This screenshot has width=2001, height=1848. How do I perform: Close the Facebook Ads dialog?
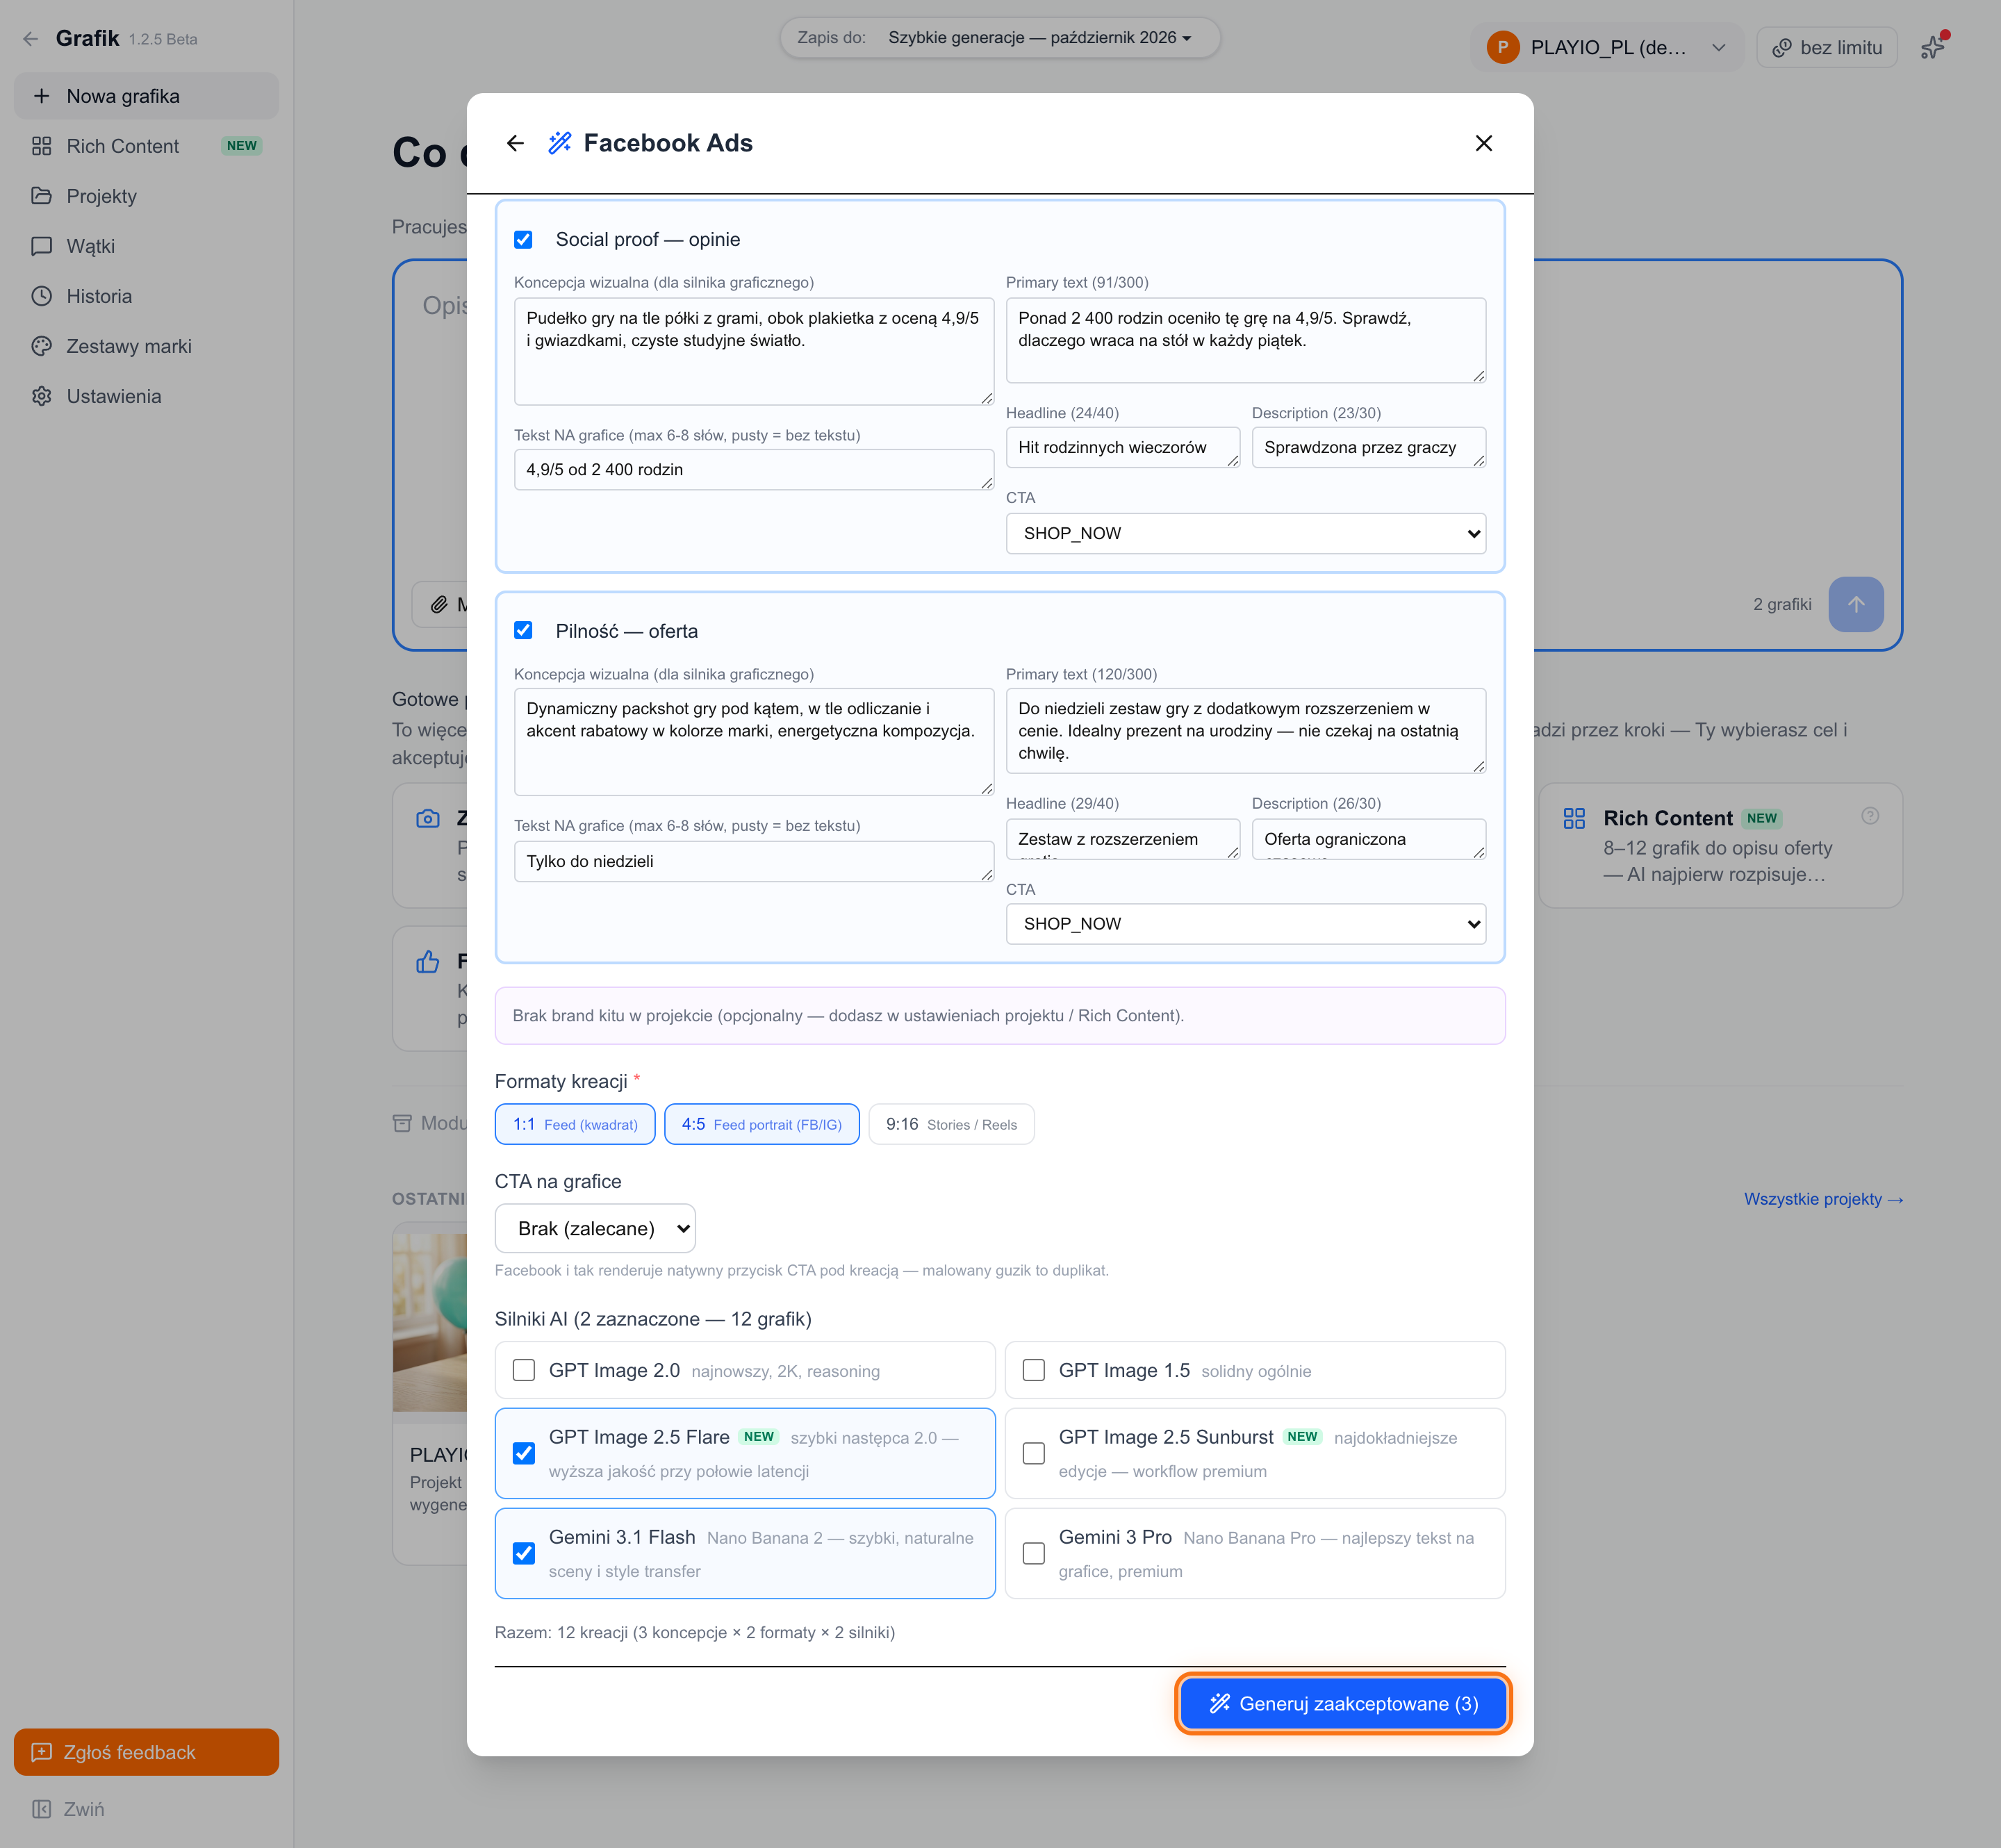[x=1484, y=143]
